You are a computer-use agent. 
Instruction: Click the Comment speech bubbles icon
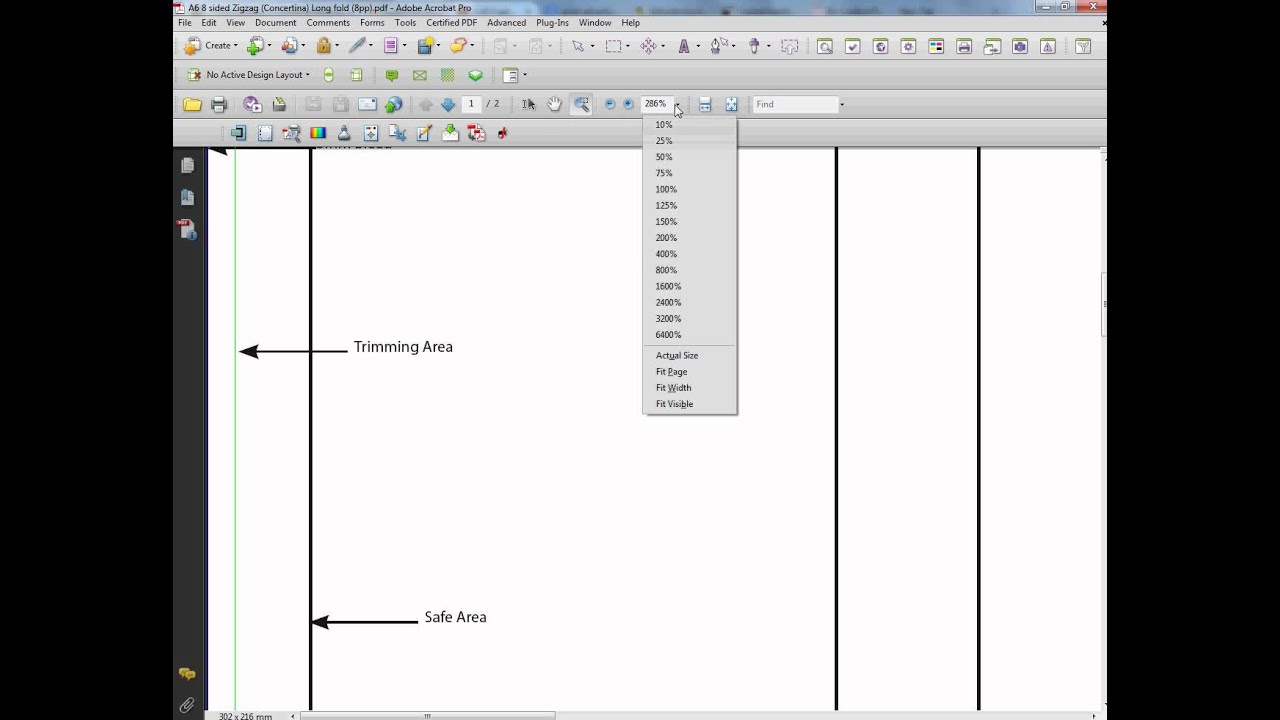458,46
